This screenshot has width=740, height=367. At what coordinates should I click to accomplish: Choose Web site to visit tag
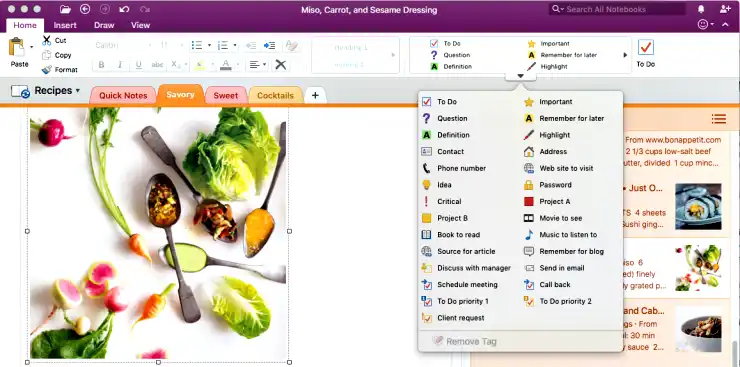566,168
